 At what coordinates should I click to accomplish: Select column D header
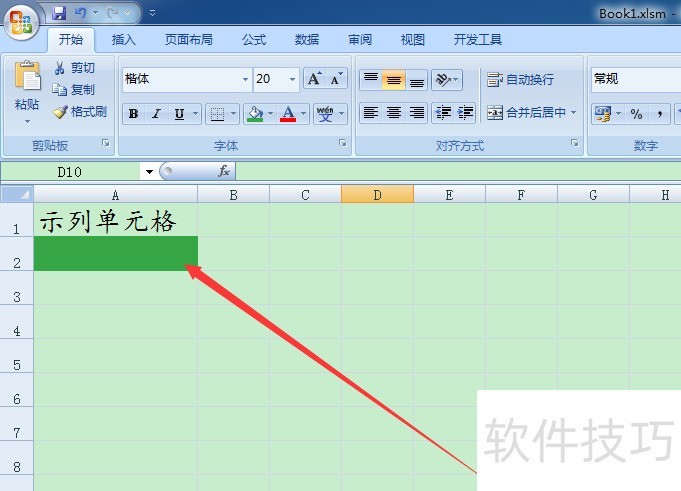[377, 194]
